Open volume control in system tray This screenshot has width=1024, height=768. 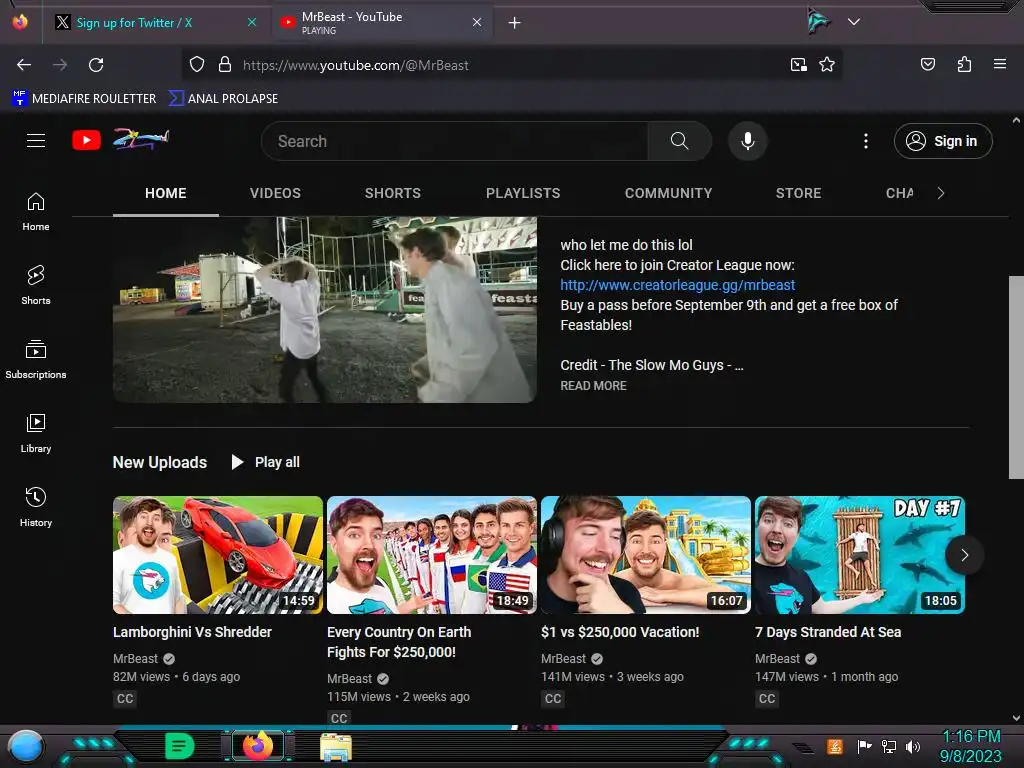912,746
